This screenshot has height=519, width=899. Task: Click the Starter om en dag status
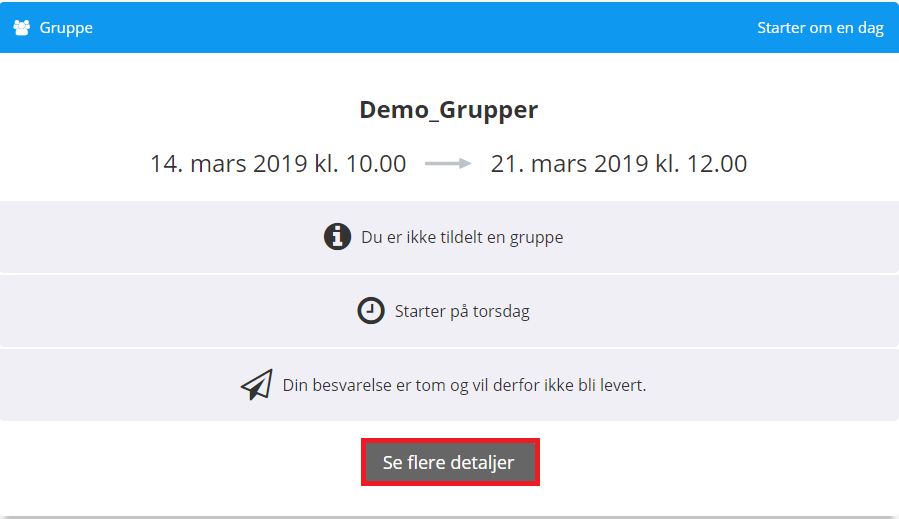click(820, 28)
